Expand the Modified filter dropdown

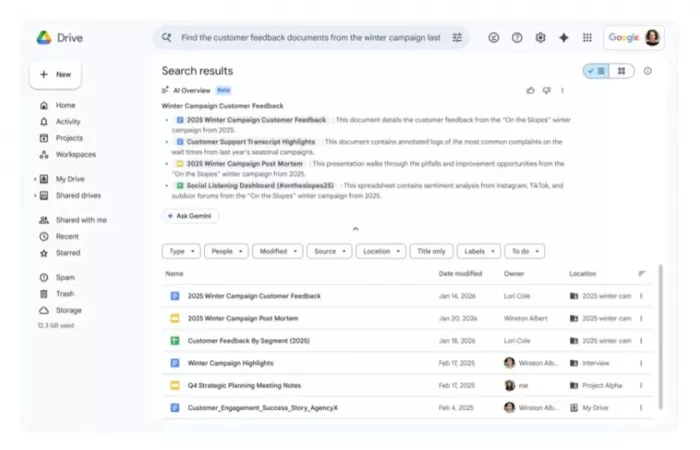tap(277, 251)
